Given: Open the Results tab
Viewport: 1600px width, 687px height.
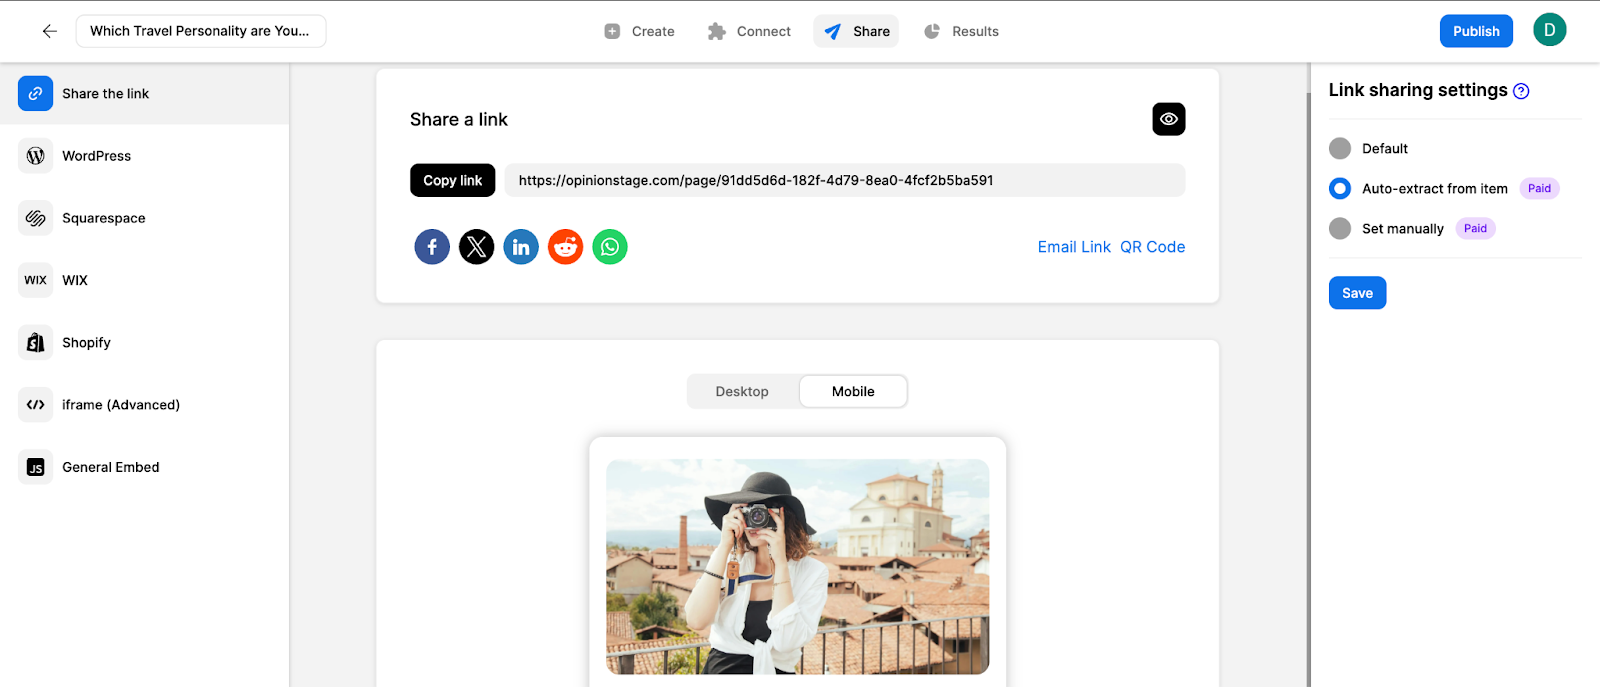Looking at the screenshot, I should [x=961, y=31].
